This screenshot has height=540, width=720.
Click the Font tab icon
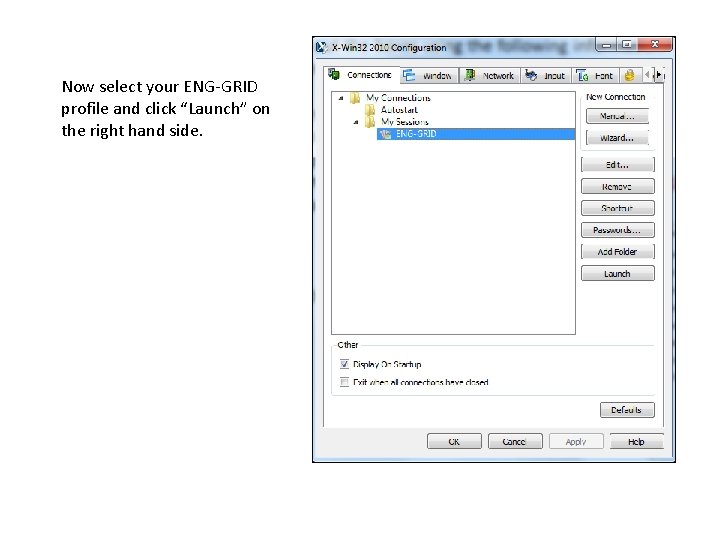(582, 75)
